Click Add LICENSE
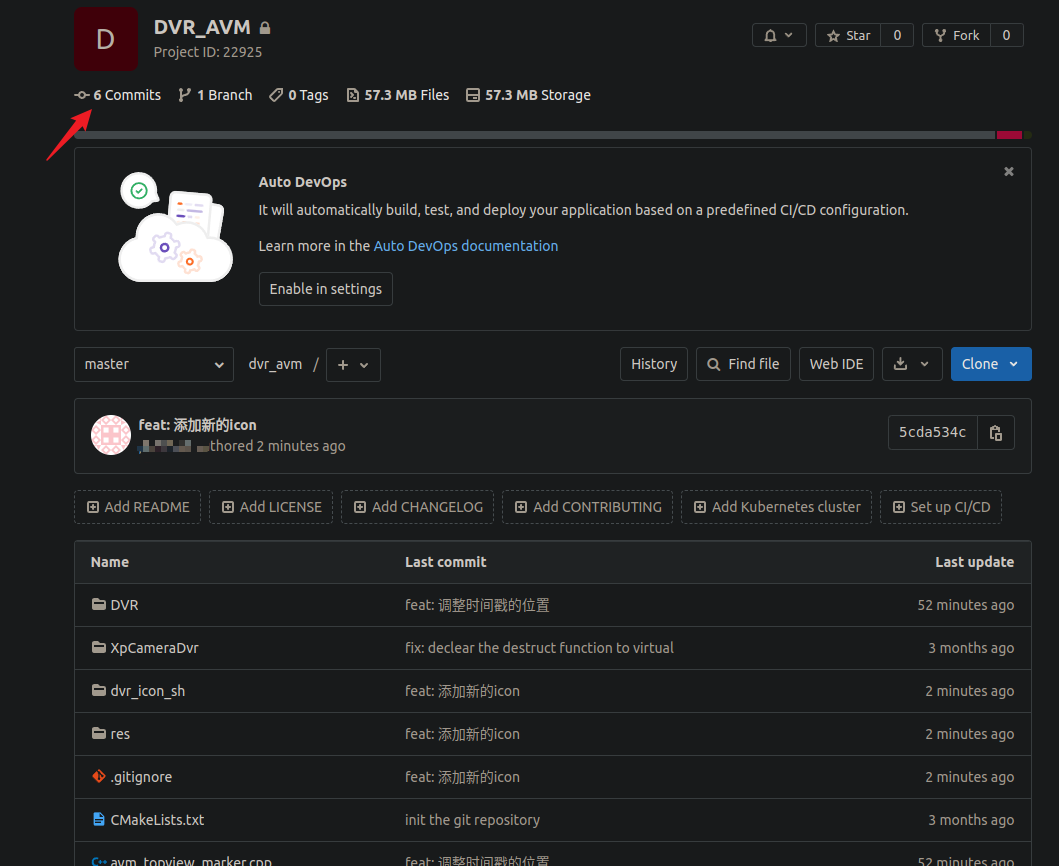 (x=271, y=507)
